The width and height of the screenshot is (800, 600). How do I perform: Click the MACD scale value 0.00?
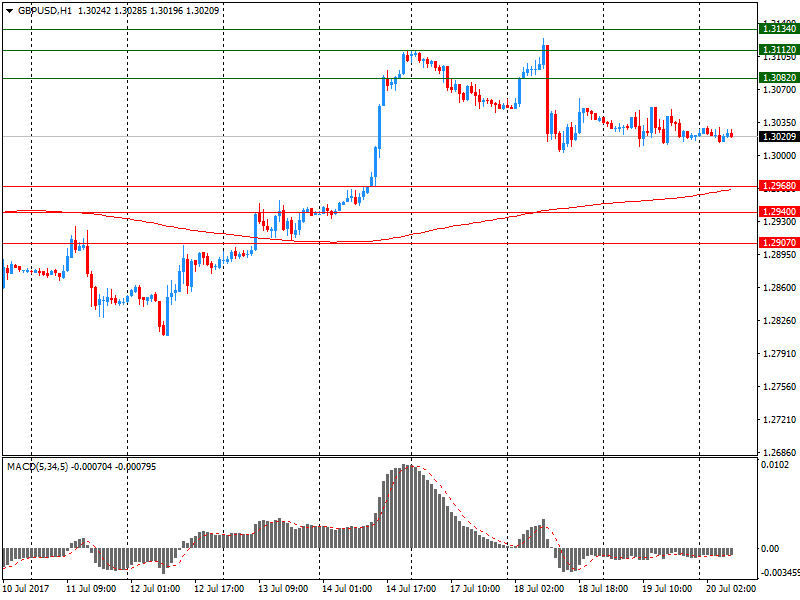click(770, 548)
